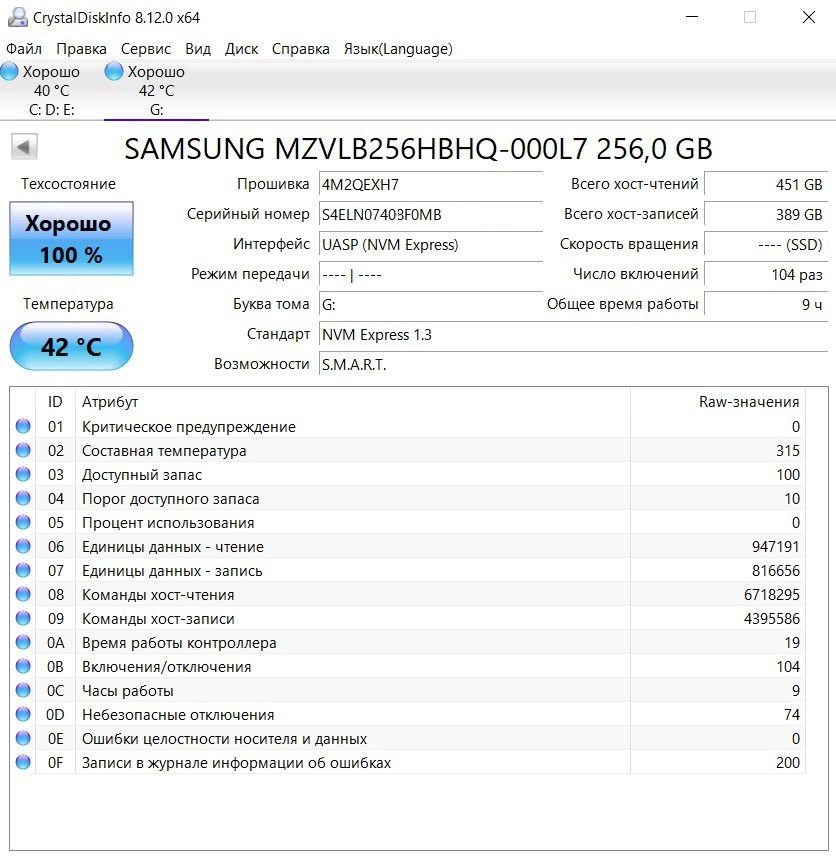Click the status orb of attribute 01

(x=23, y=426)
